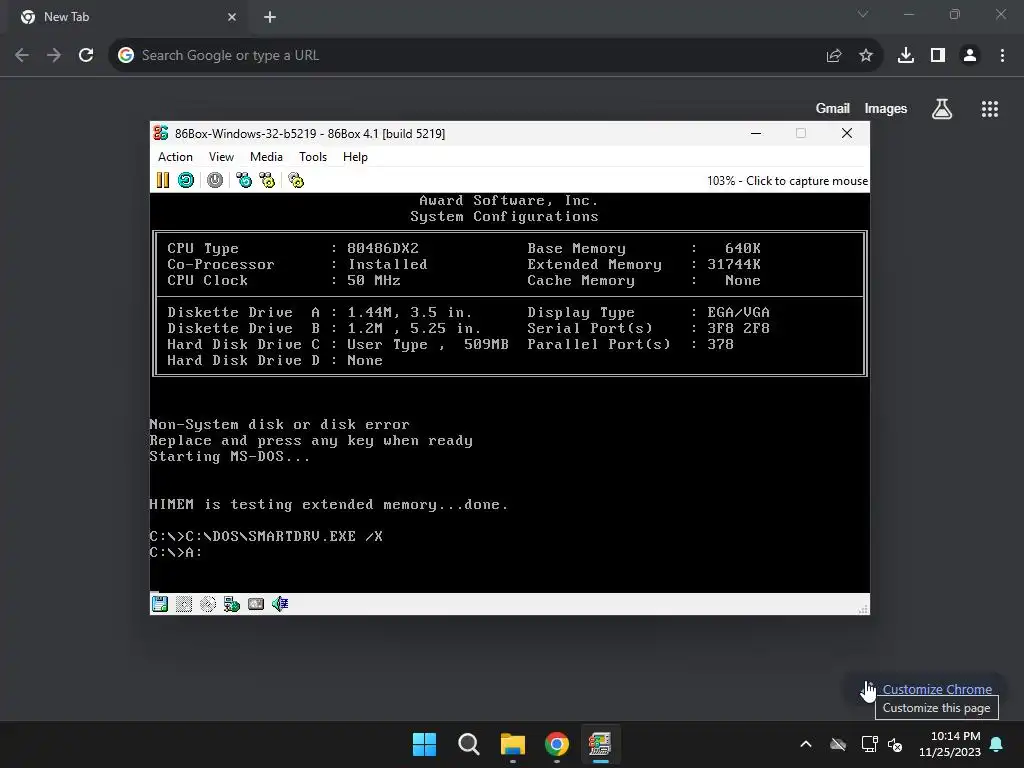The image size is (1024, 768).
Task: Click the network status icon in 86Box
Action: [x=232, y=604]
